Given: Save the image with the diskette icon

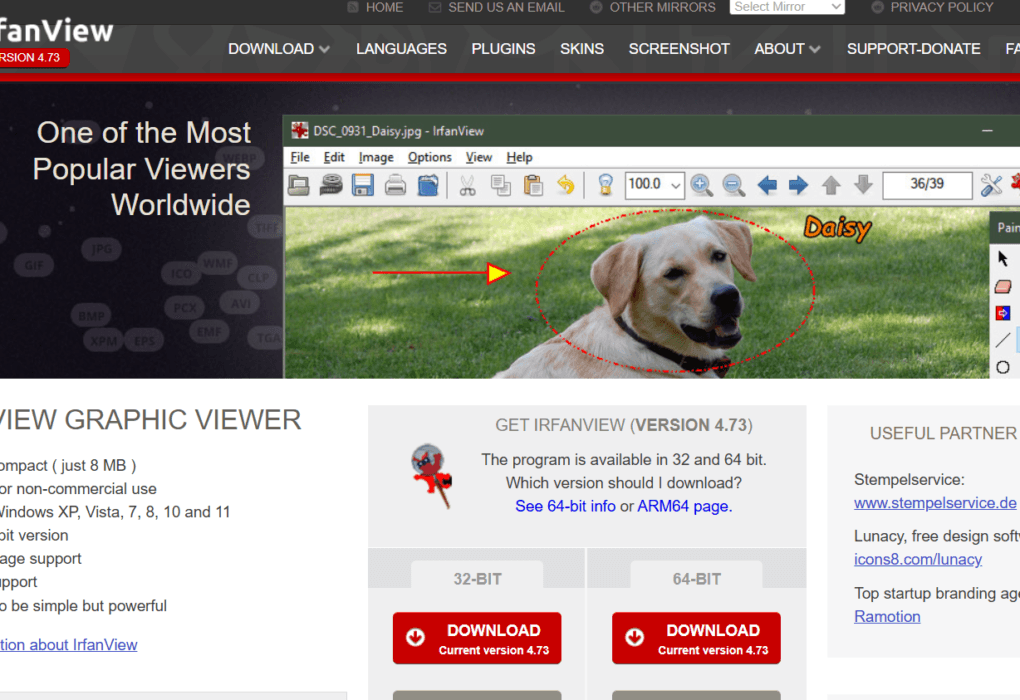Looking at the screenshot, I should click(x=362, y=185).
